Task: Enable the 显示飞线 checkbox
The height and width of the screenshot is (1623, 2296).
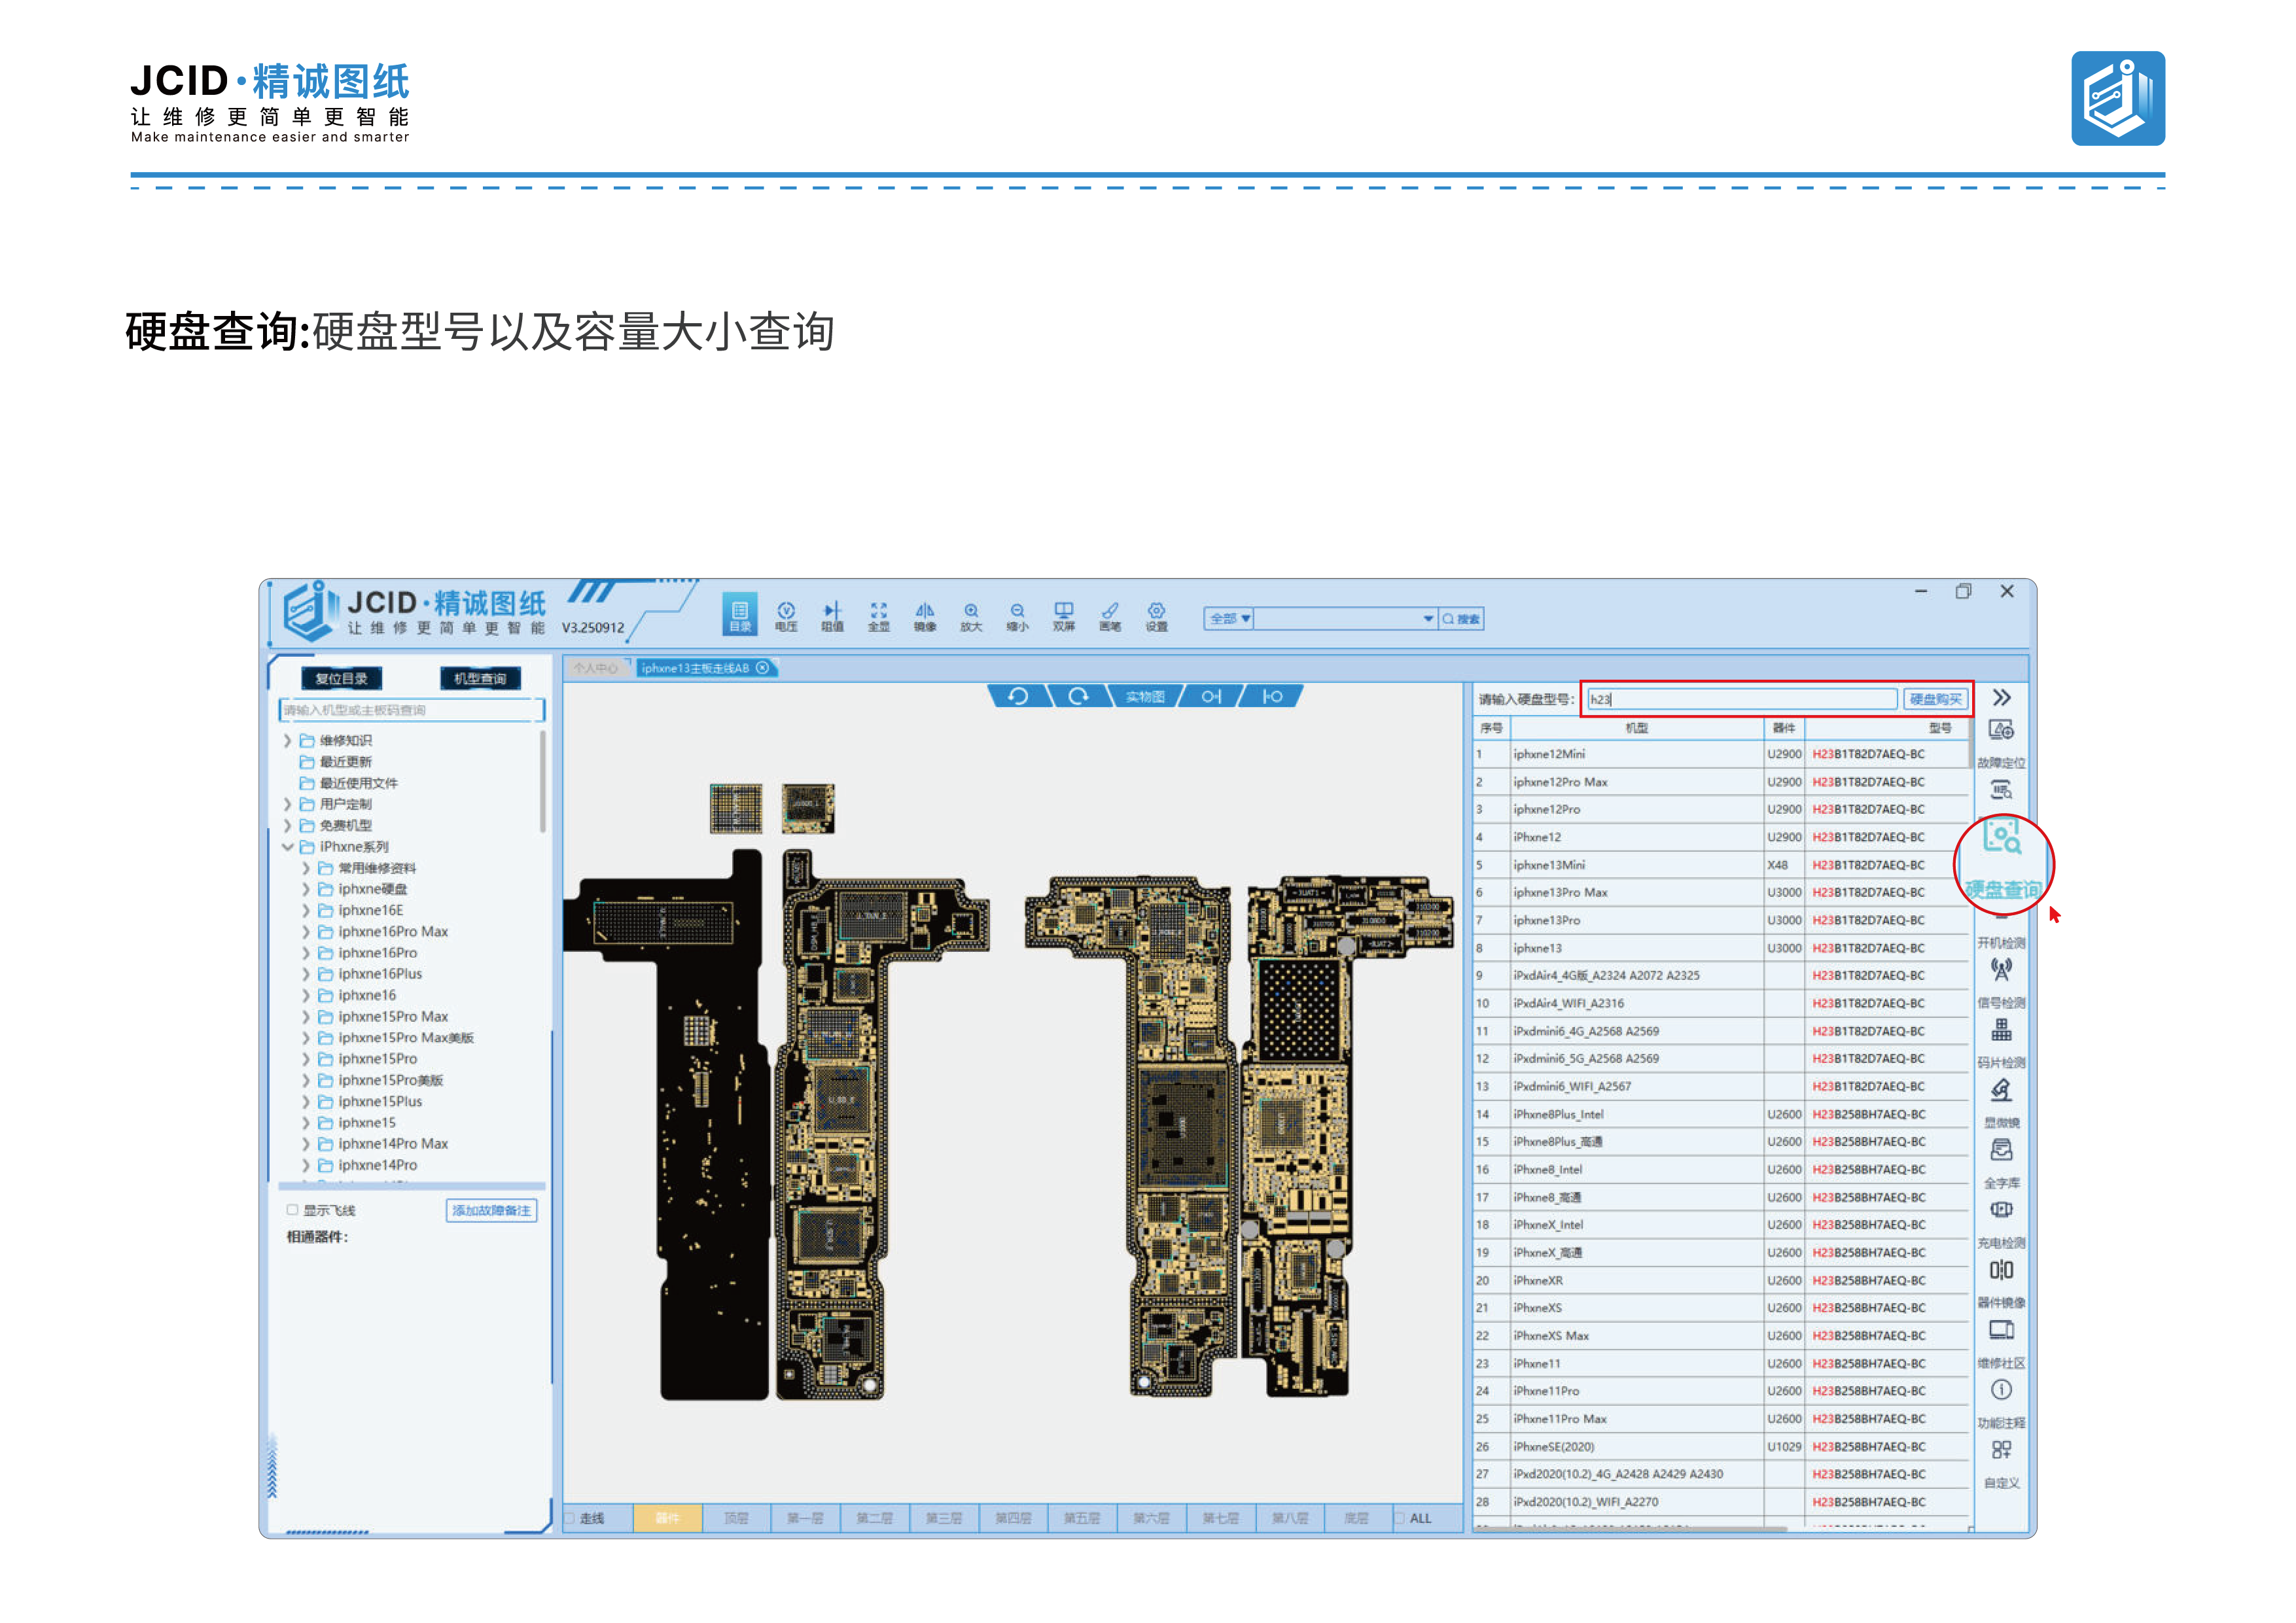Action: [x=292, y=1210]
